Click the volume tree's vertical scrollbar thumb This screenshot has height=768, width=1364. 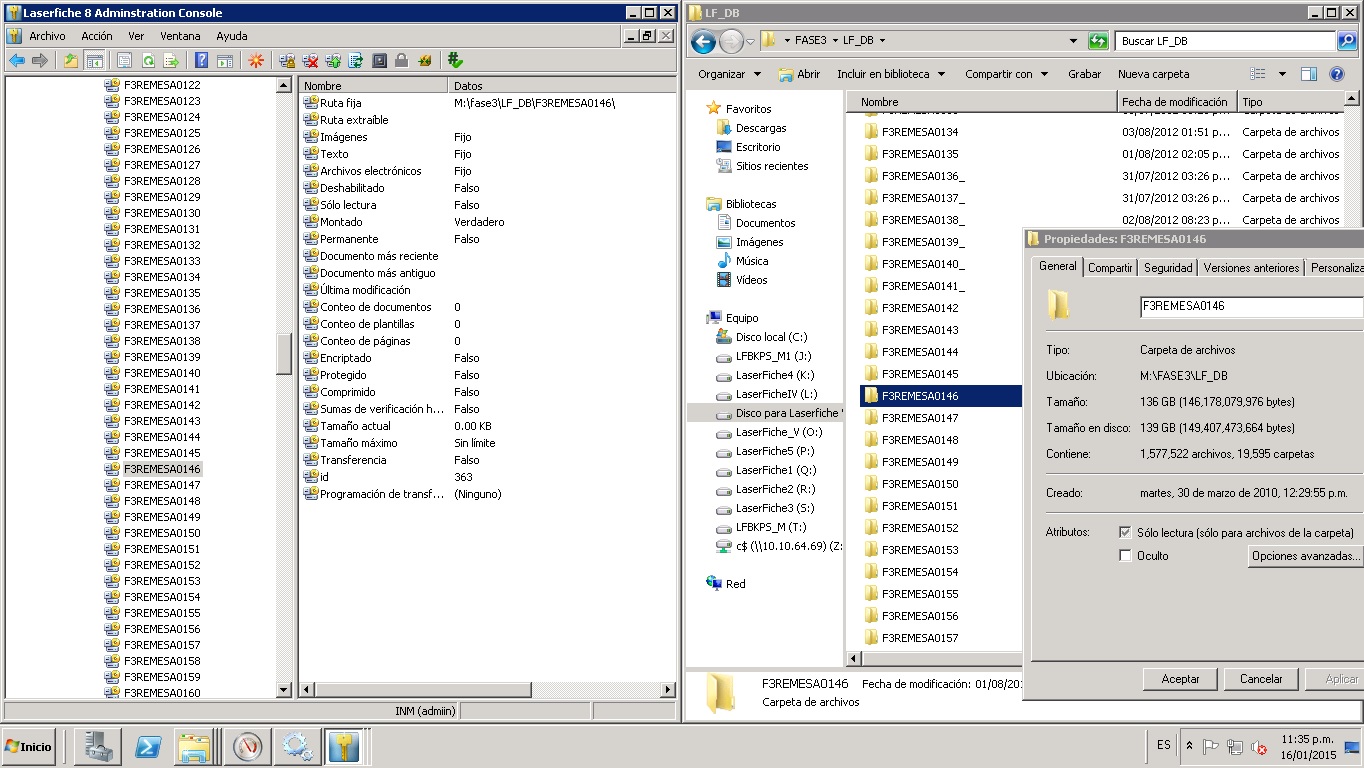[x=284, y=352]
